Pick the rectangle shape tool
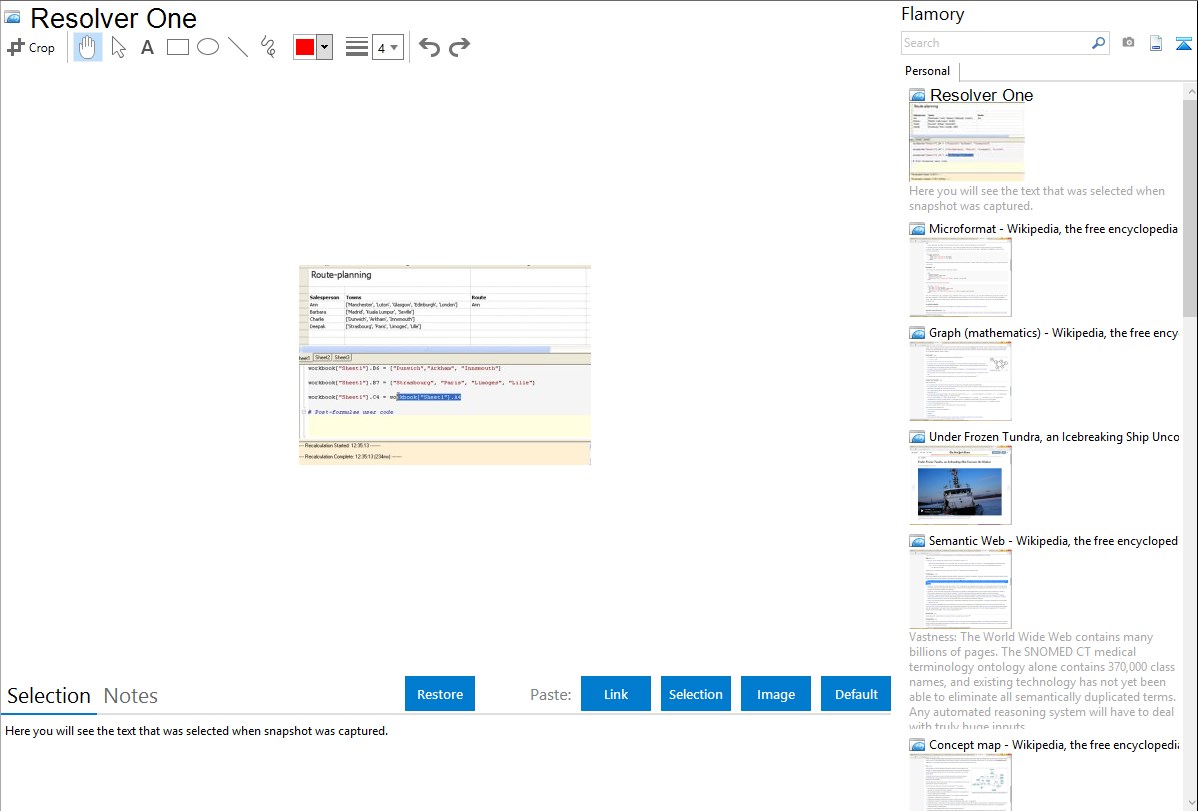 (178, 47)
